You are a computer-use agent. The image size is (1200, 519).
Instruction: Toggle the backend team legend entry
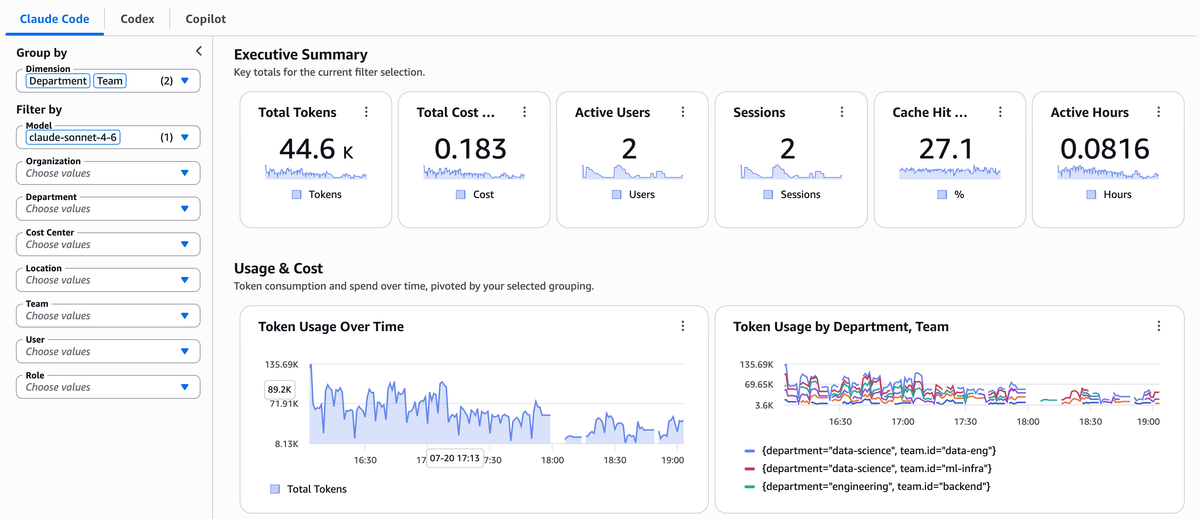868,485
